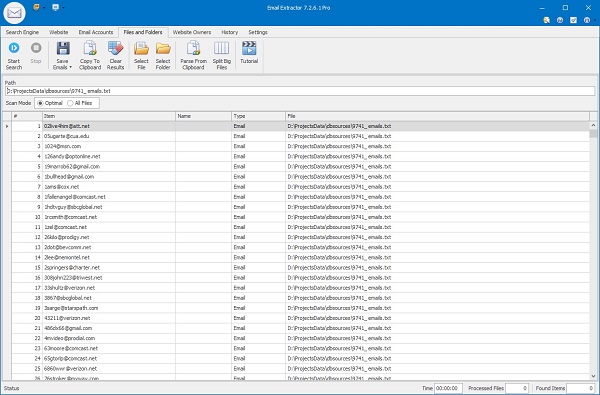This screenshot has width=600, height=395.
Task: Click the Save Emails floppy disk icon
Action: point(63,48)
